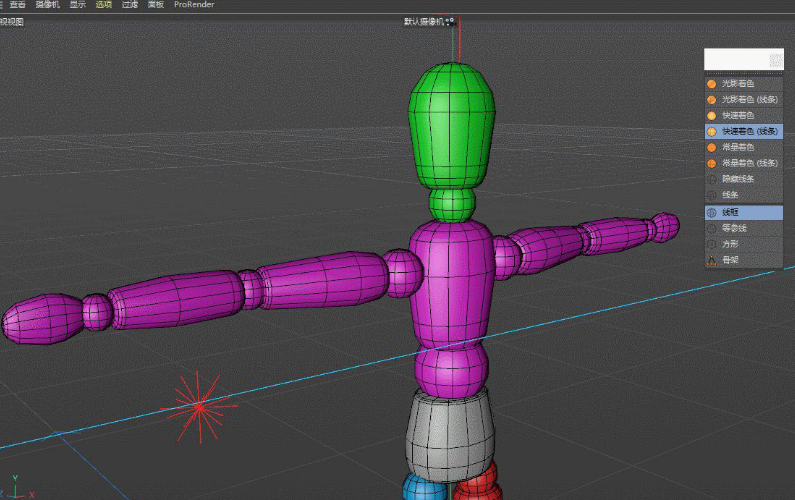Click the white header of the display menu
Screen dimensions: 795x500
[x=744, y=59]
